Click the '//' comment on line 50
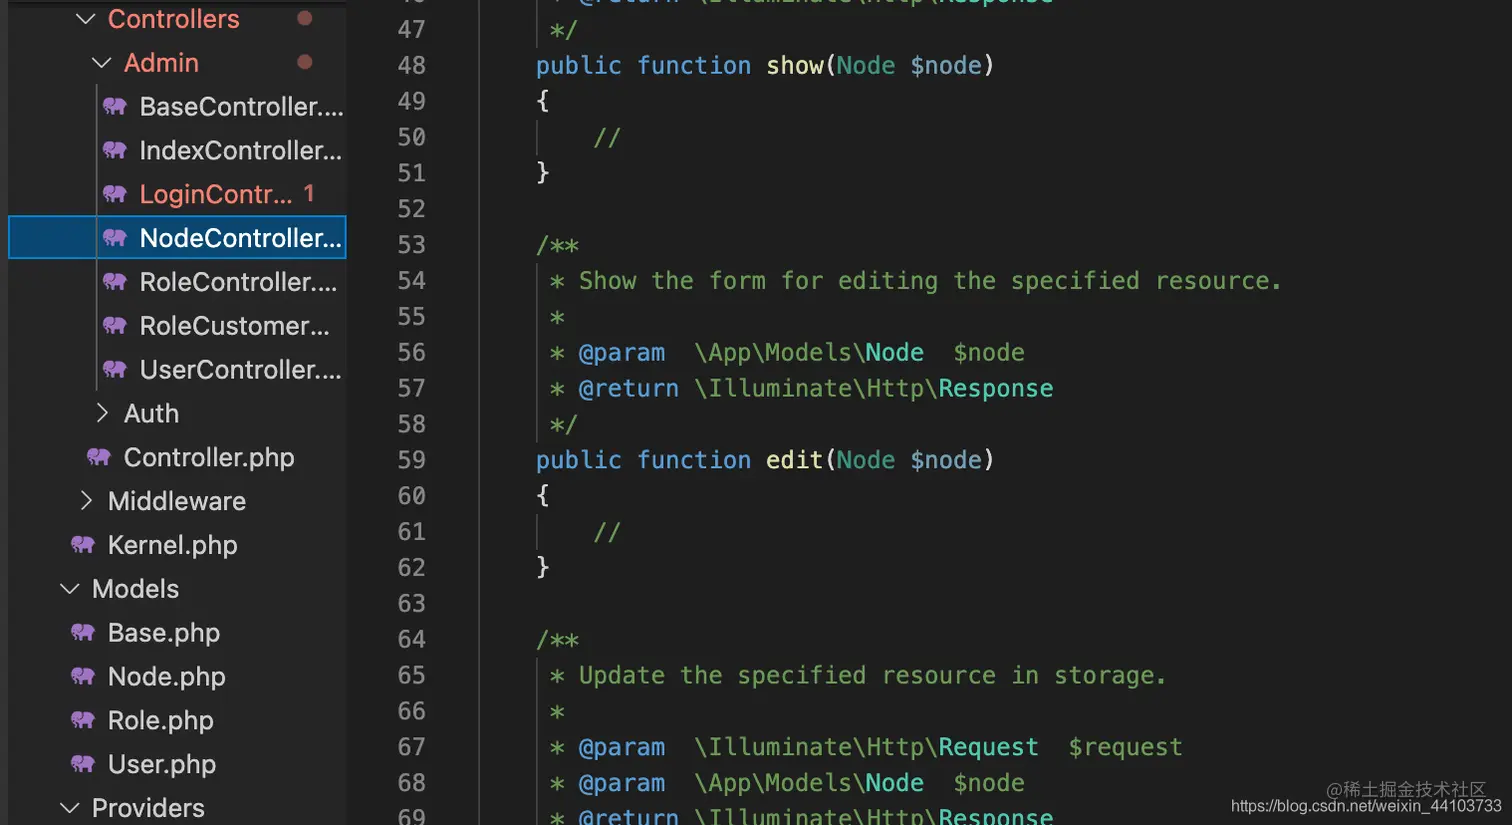The width and height of the screenshot is (1512, 825). point(607,138)
